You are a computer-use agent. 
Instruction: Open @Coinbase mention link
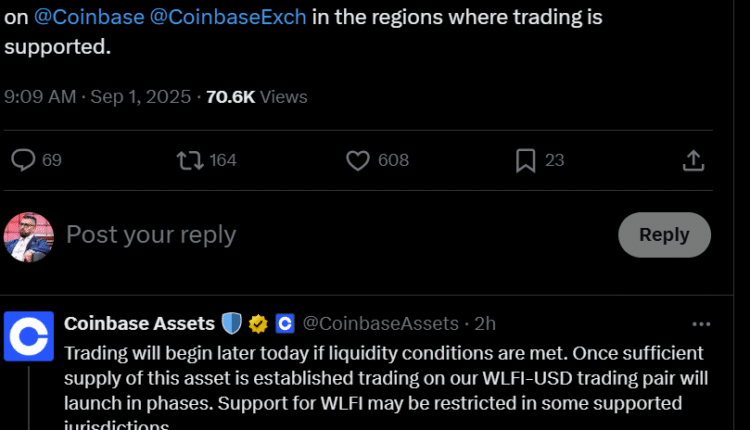point(89,17)
